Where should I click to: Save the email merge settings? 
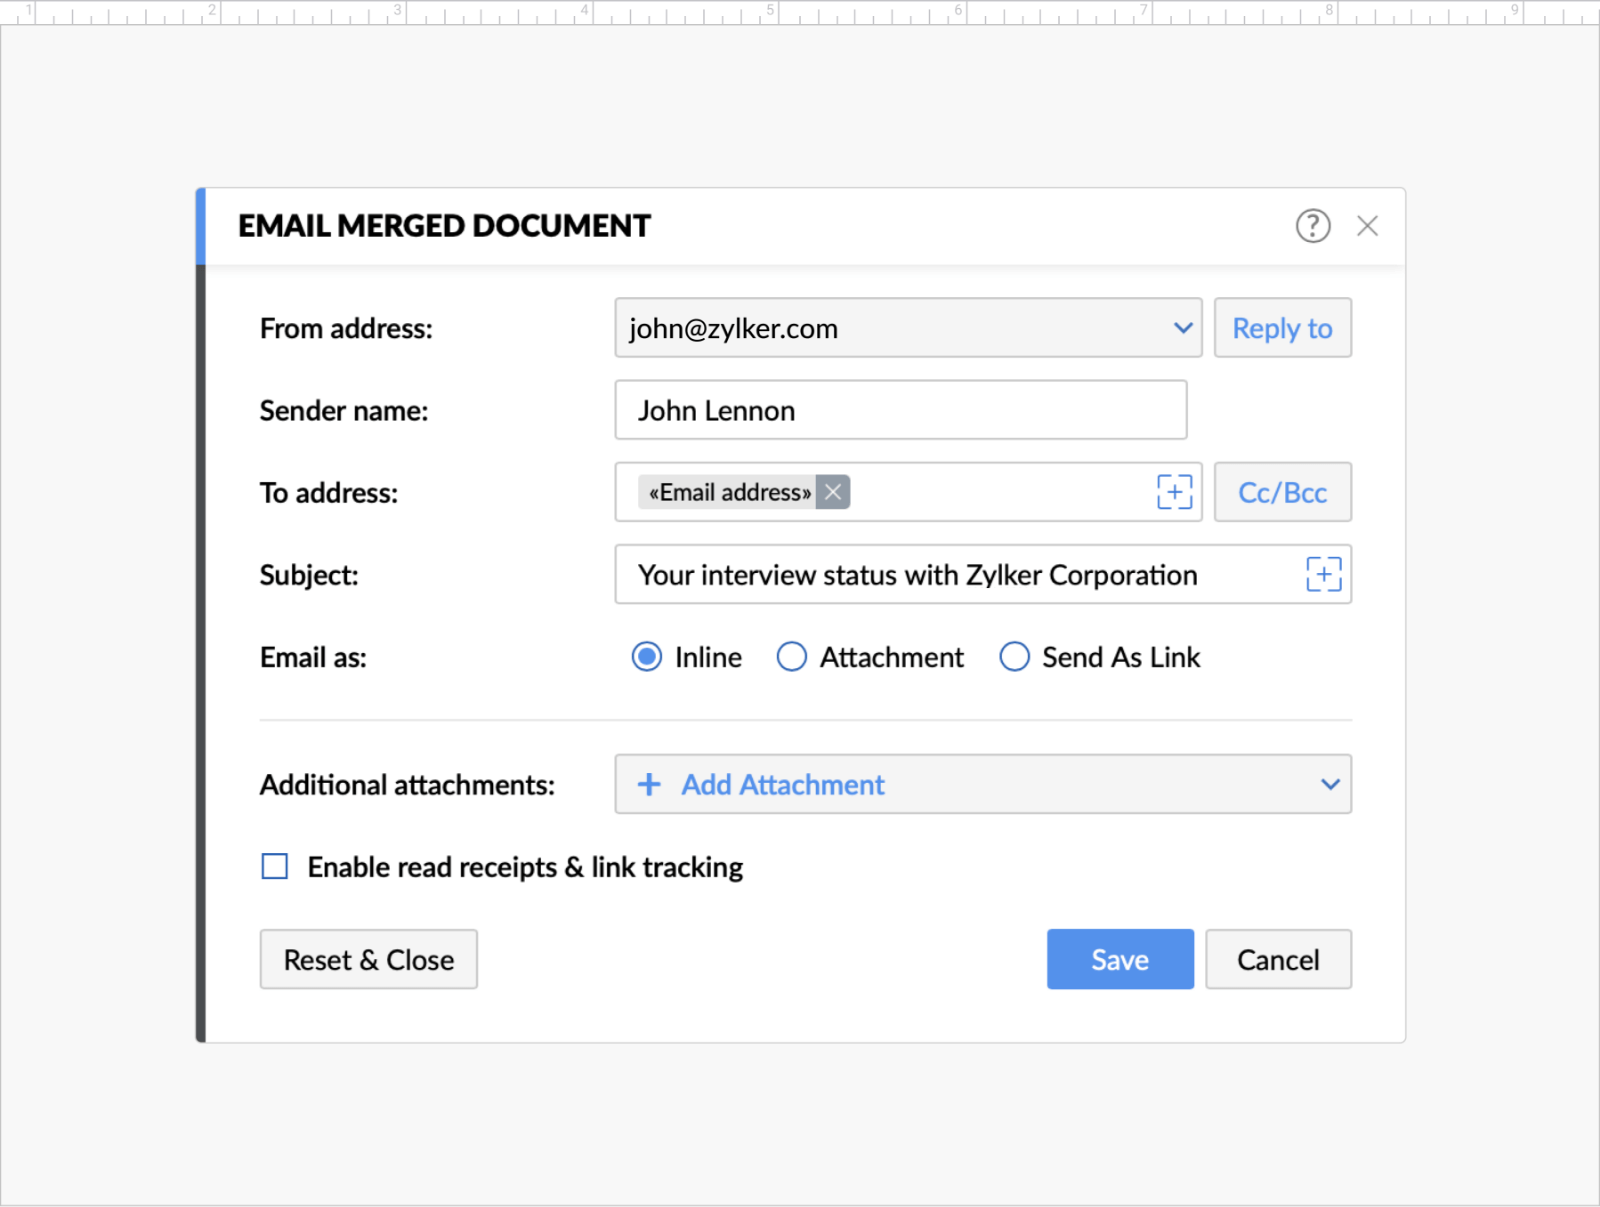pyautogui.click(x=1120, y=959)
